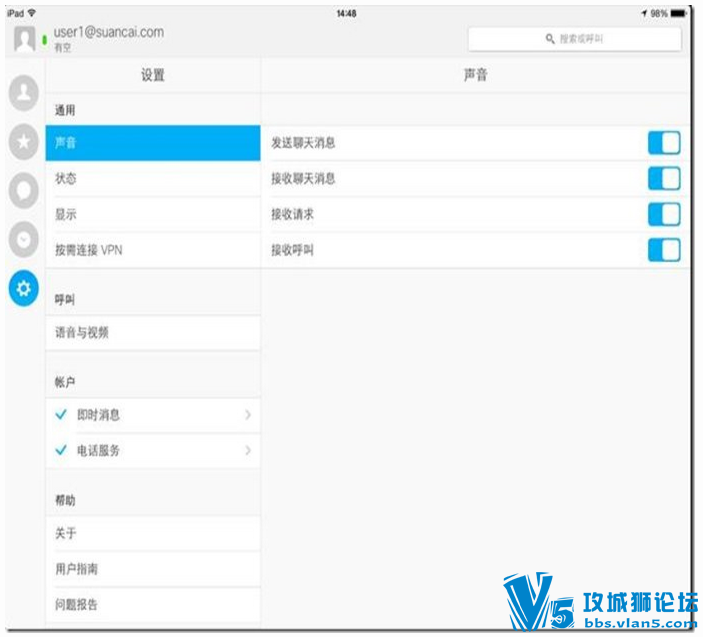This screenshot has height=637, width=703.
Task: Tap the 设置 panel title
Action: pyautogui.click(x=153, y=75)
